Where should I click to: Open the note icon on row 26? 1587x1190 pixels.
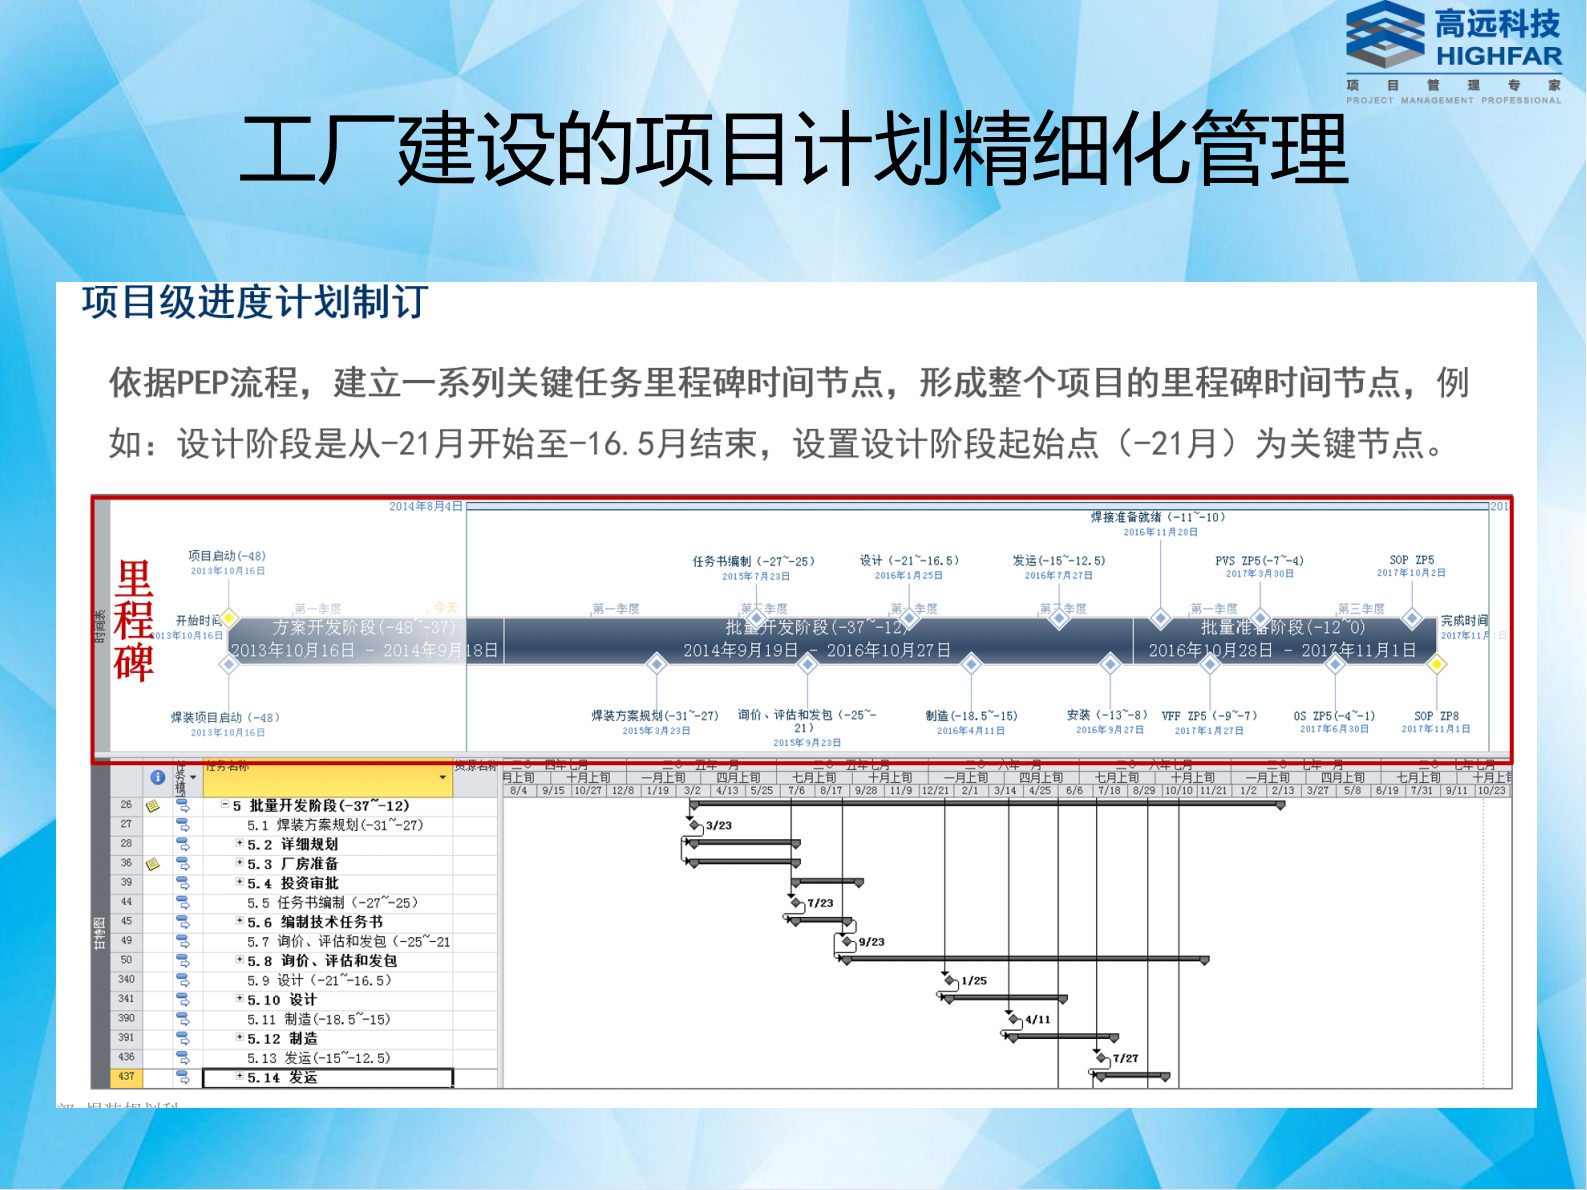point(153,806)
